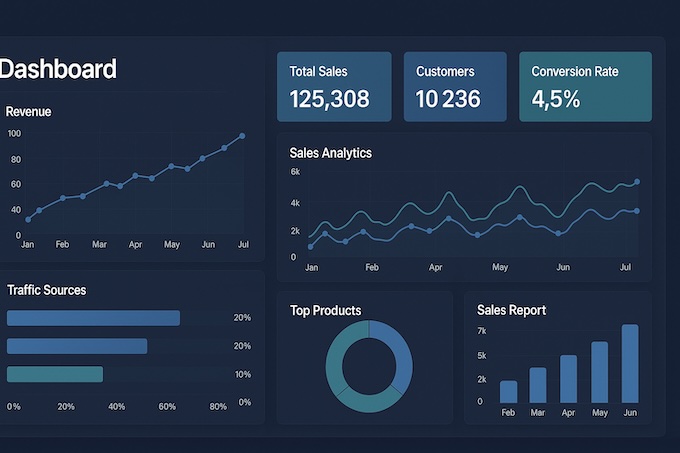Image resolution: width=680 pixels, height=453 pixels.
Task: Click the Jun bar in Sales Report
Action: (629, 363)
